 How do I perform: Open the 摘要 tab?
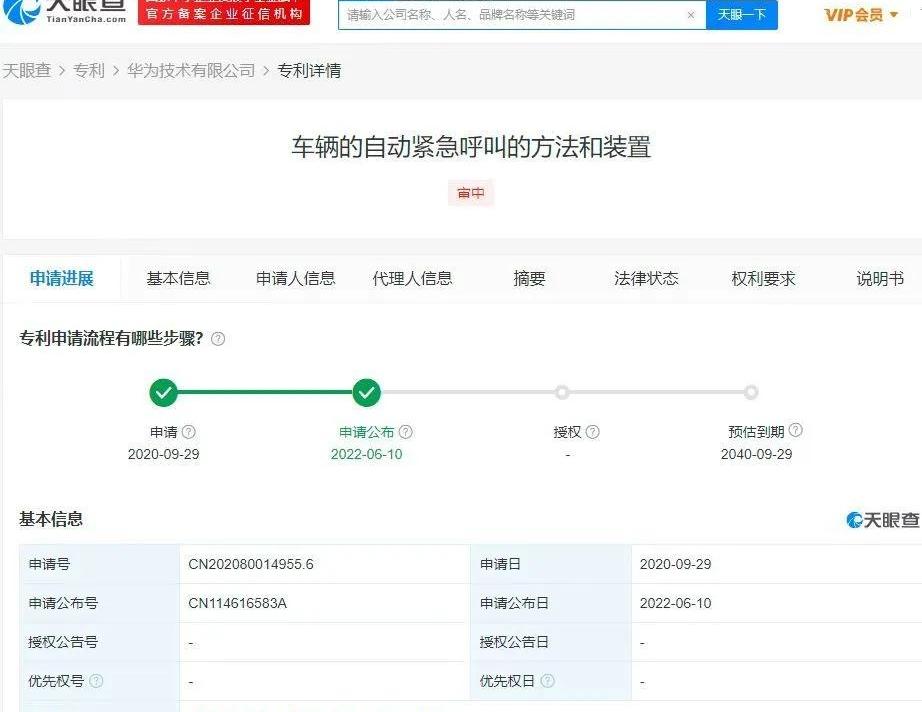[x=529, y=278]
